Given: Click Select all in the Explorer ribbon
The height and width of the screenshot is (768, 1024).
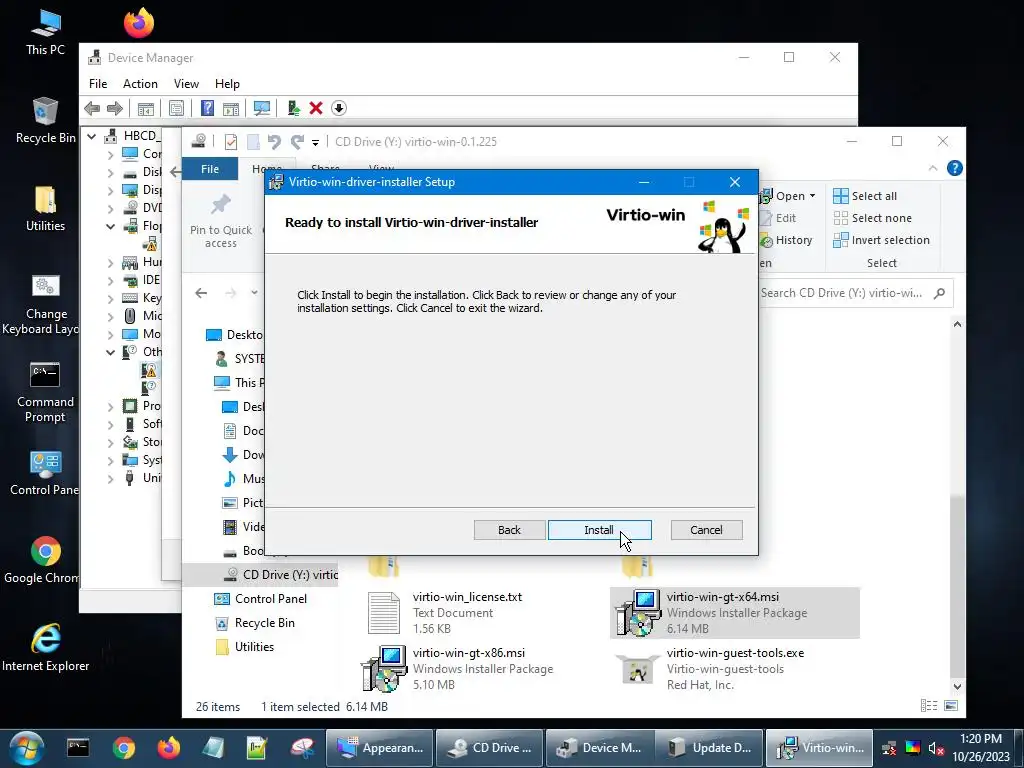Looking at the screenshot, I should pyautogui.click(x=865, y=196).
